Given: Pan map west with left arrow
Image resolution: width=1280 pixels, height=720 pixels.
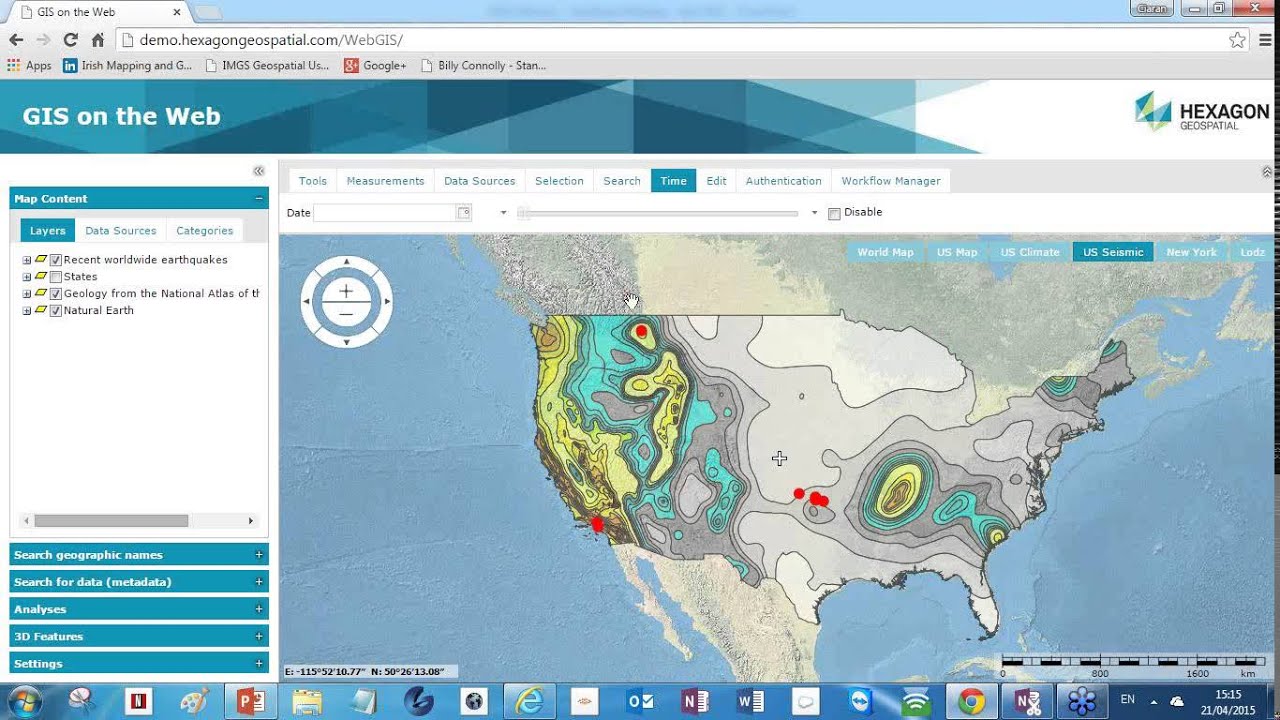Looking at the screenshot, I should point(306,301).
